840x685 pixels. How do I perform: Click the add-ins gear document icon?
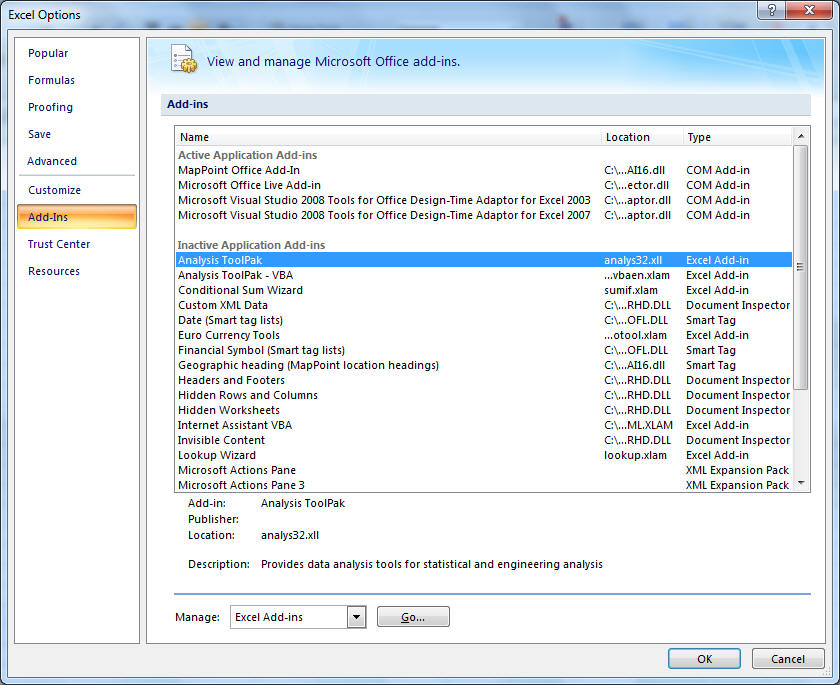click(x=184, y=59)
